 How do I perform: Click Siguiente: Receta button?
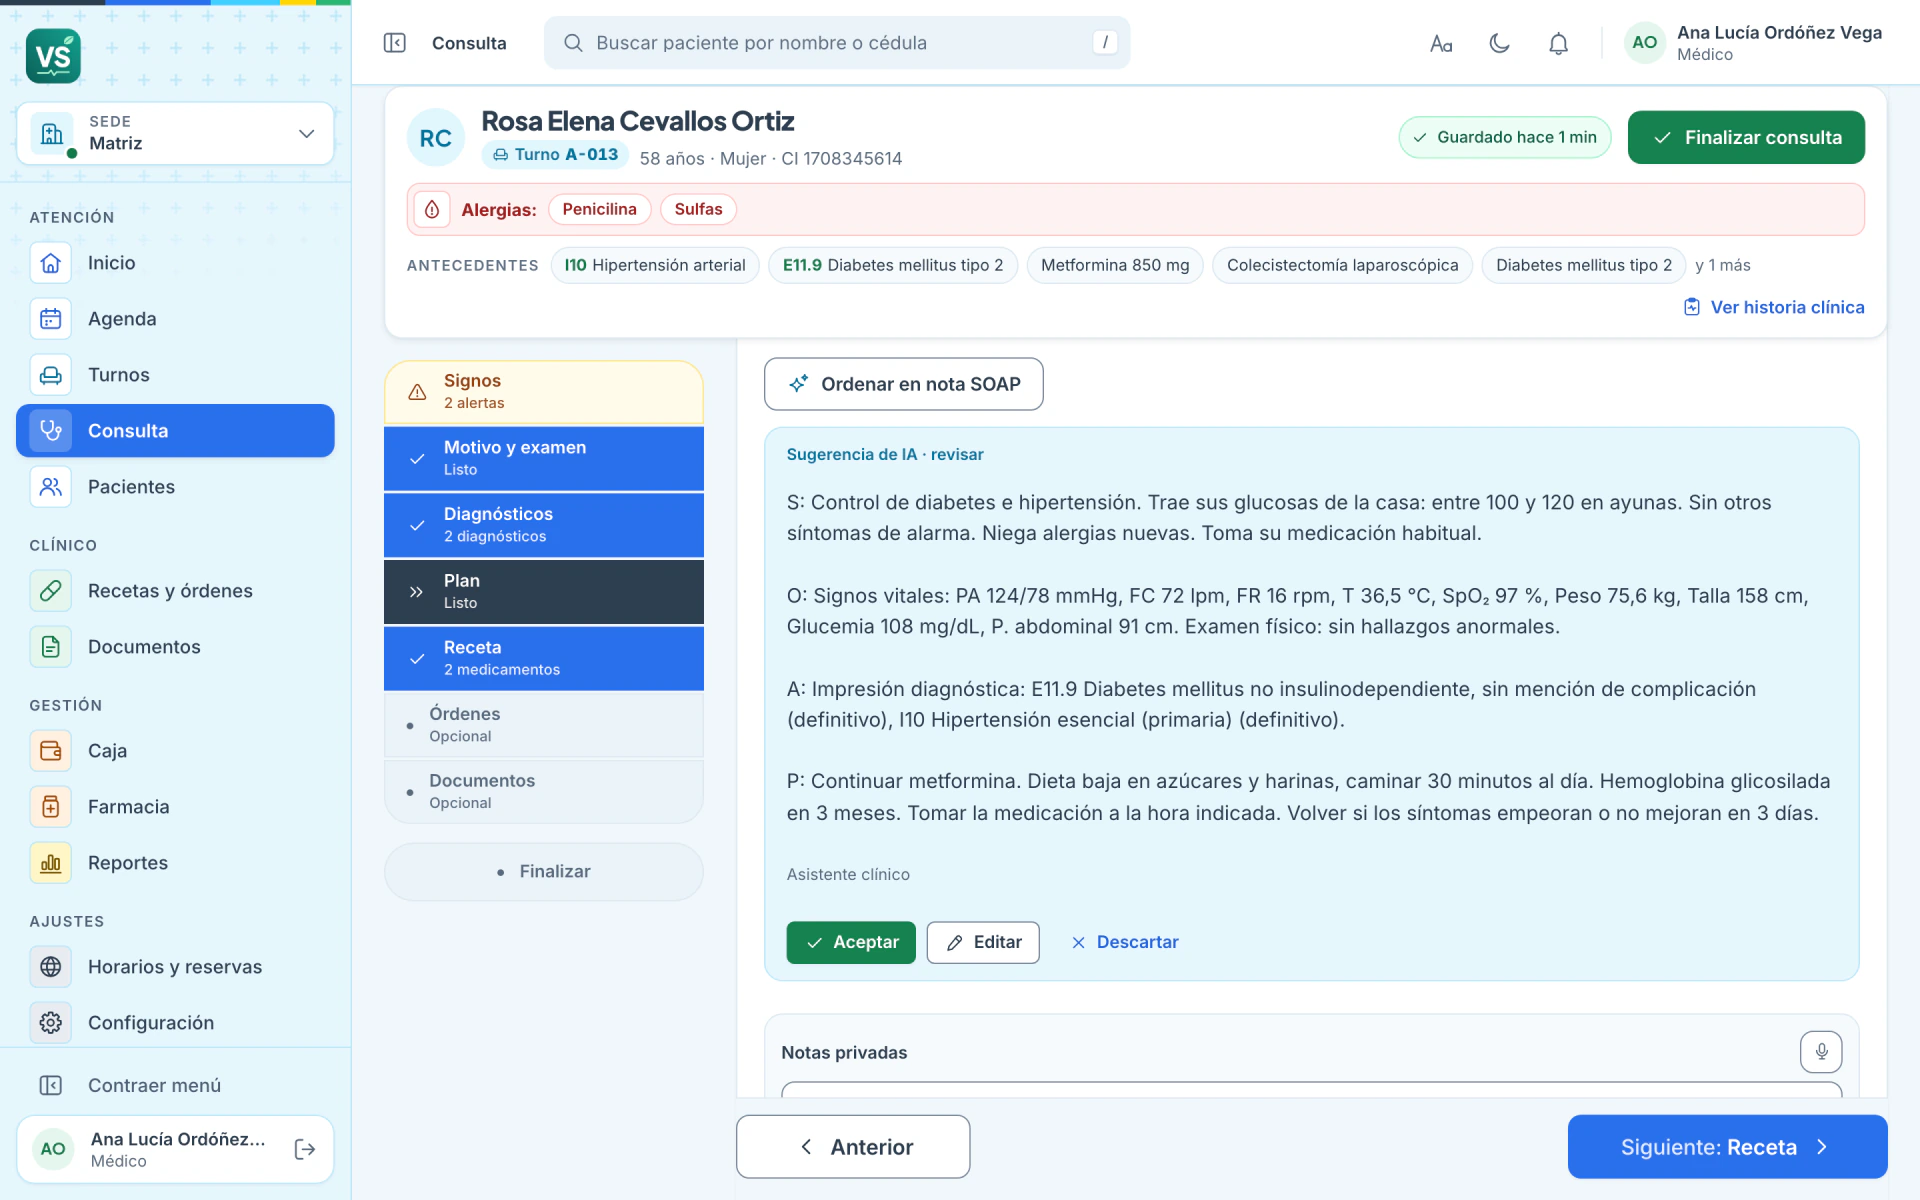pyautogui.click(x=1727, y=1147)
